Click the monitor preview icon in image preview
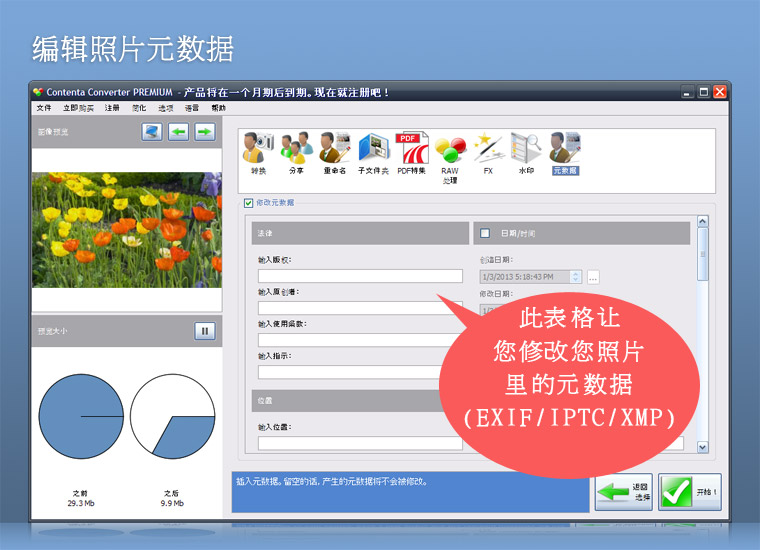The height and width of the screenshot is (550, 760). pos(152,131)
